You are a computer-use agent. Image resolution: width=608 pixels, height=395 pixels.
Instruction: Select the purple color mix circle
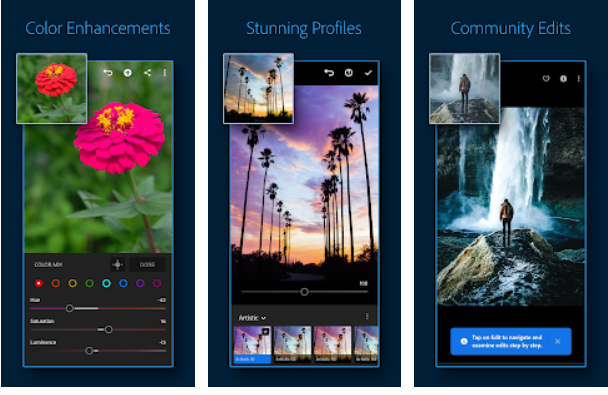click(140, 283)
